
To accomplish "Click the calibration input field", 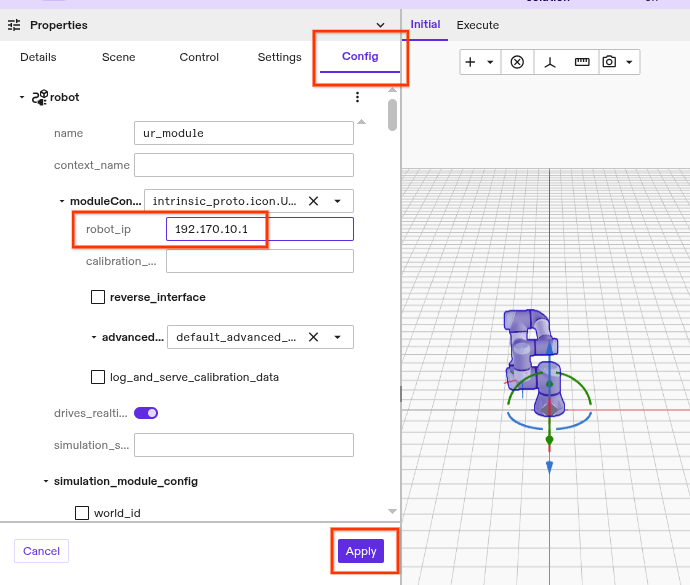I will (260, 261).
